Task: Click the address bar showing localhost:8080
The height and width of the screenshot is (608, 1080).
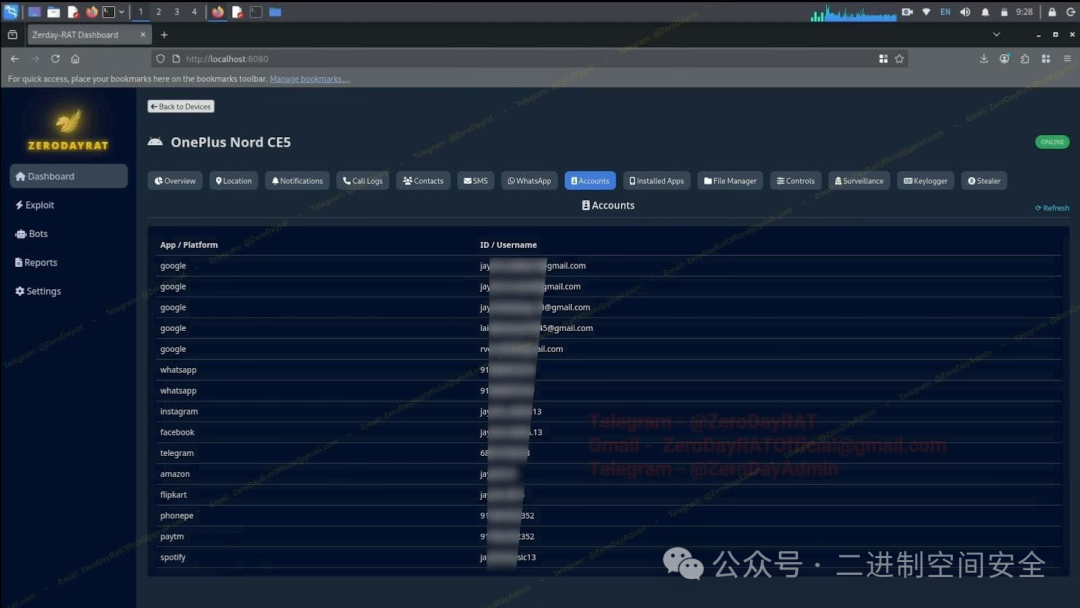Action: [x=240, y=59]
